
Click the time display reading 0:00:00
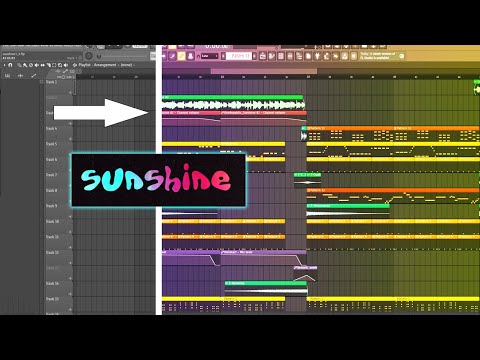(216, 46)
